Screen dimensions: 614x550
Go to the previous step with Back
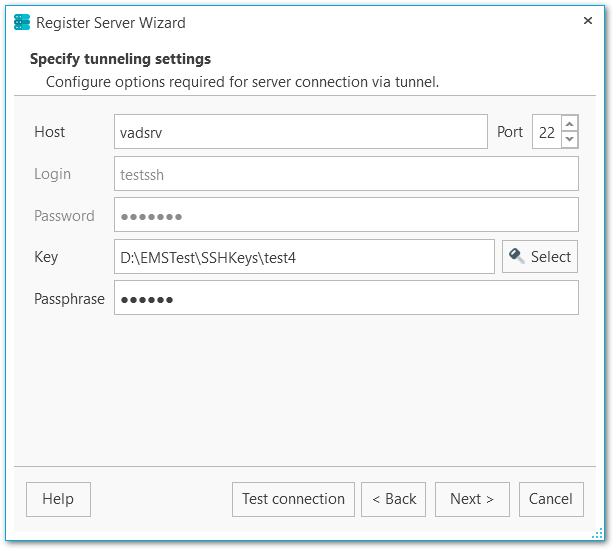point(394,499)
